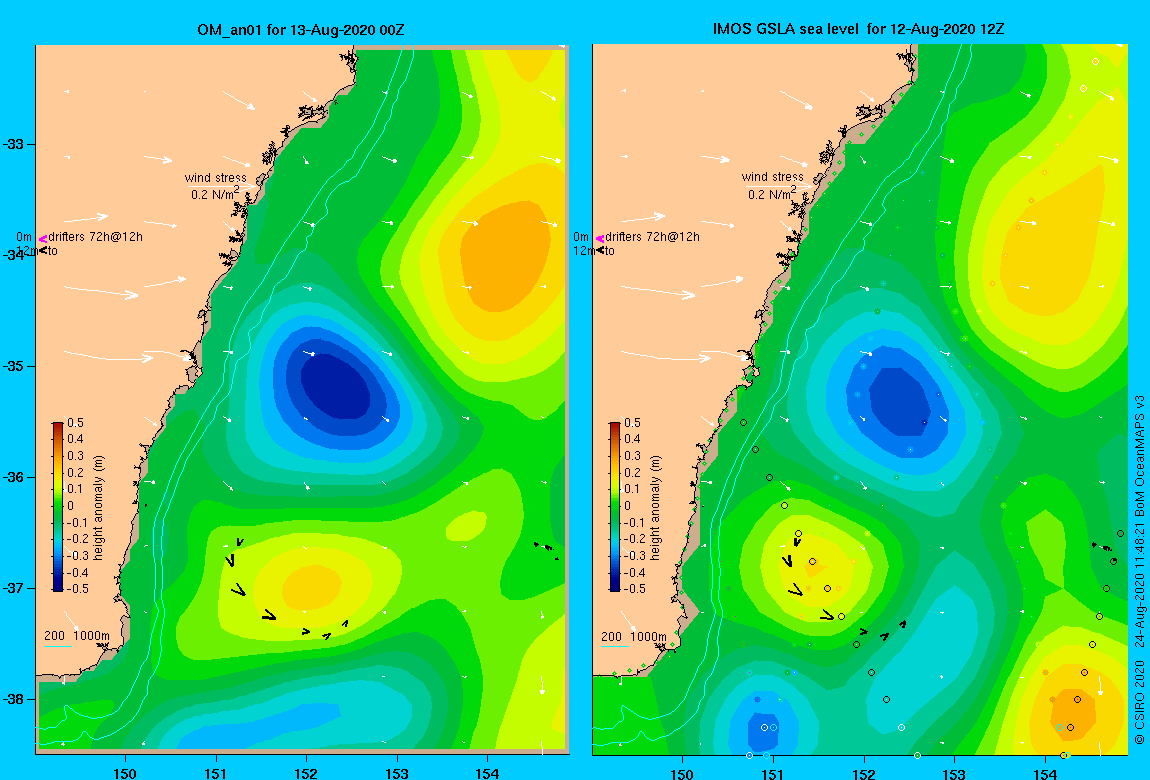Click the black 12m drifter arrow in right legend
Viewport: 1150px width, 780px height.
coord(600,251)
